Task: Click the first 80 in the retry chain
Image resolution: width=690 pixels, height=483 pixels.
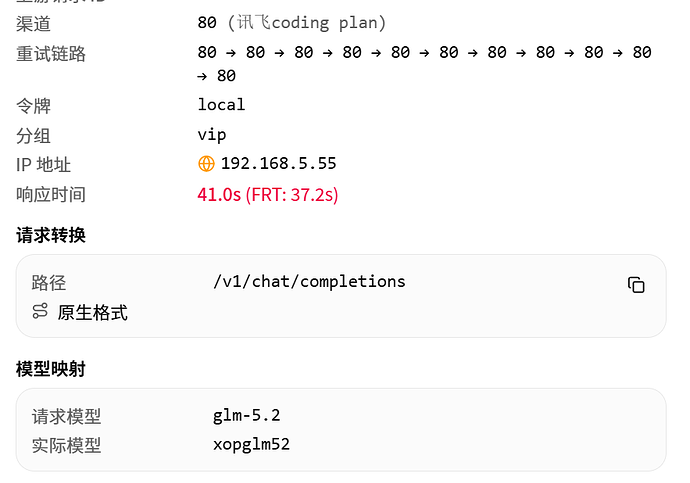Action: click(207, 52)
